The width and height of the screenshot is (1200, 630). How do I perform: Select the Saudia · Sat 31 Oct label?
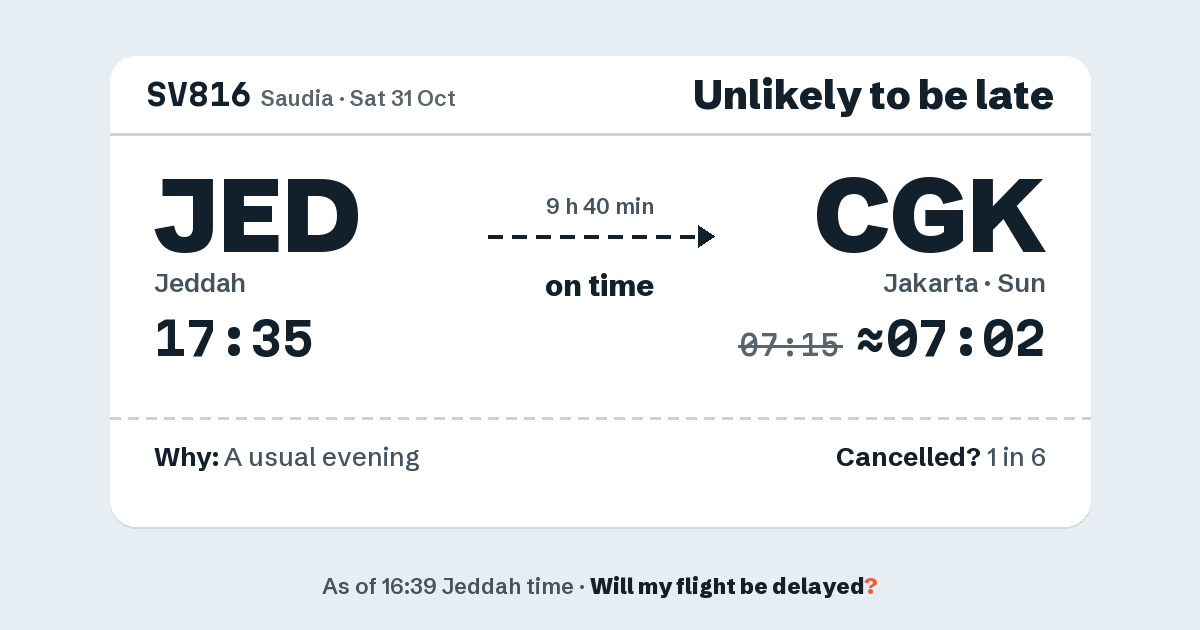point(358,98)
